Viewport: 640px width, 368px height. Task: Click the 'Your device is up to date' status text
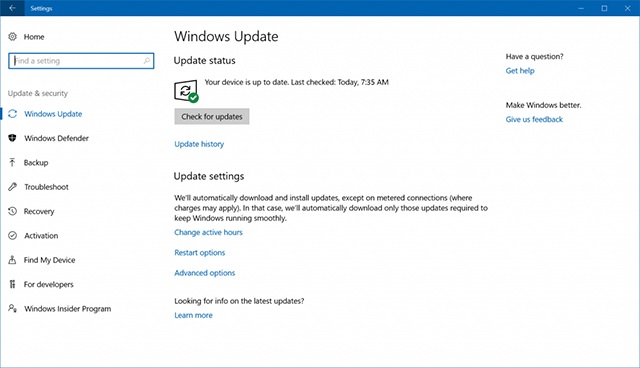click(x=297, y=82)
